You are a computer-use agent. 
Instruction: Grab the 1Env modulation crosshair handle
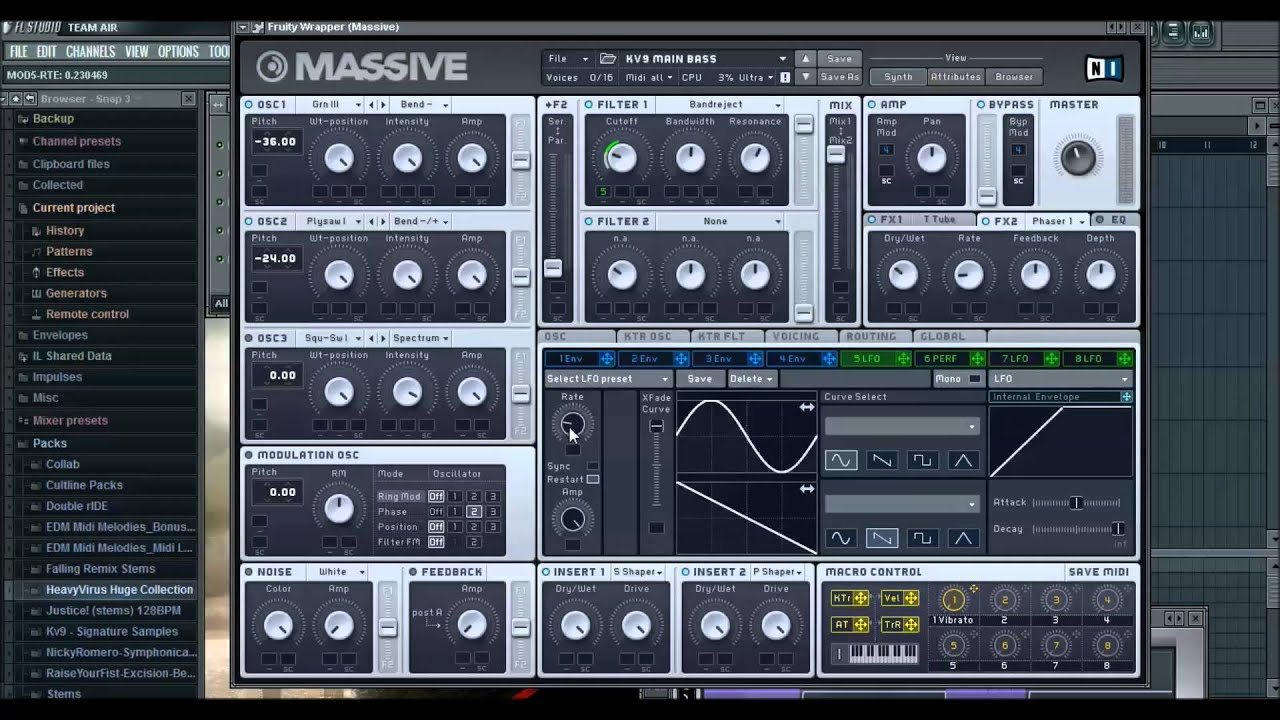[x=606, y=359]
